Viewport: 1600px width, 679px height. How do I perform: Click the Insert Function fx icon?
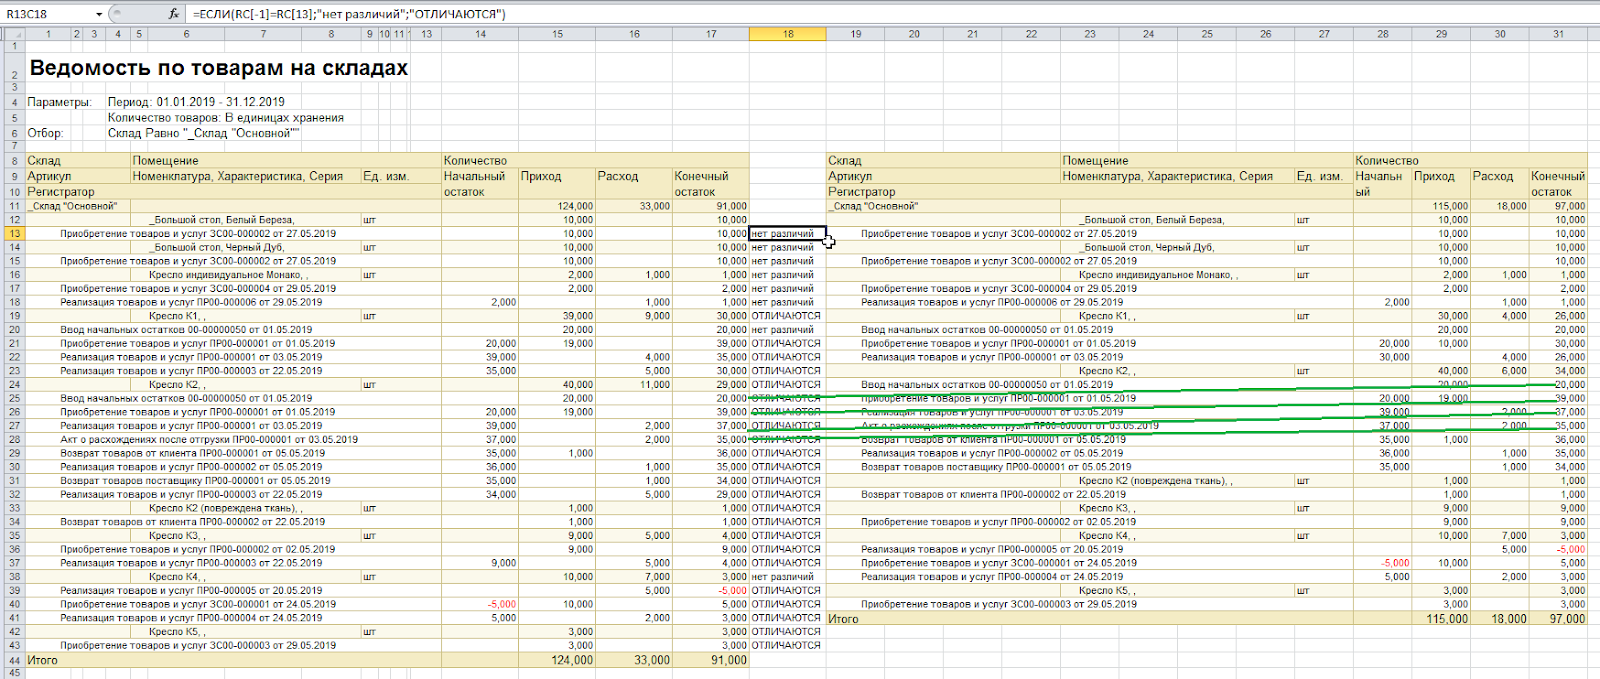(173, 14)
